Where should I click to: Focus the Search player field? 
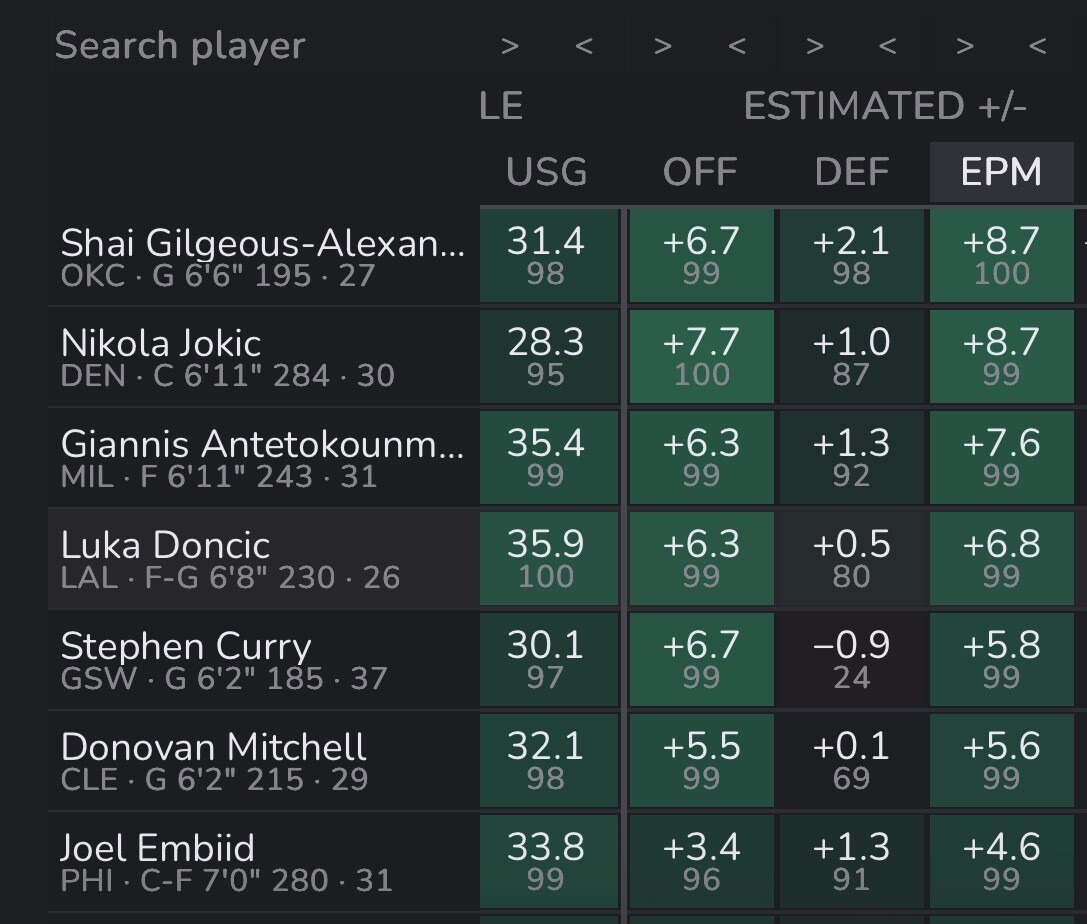(180, 46)
